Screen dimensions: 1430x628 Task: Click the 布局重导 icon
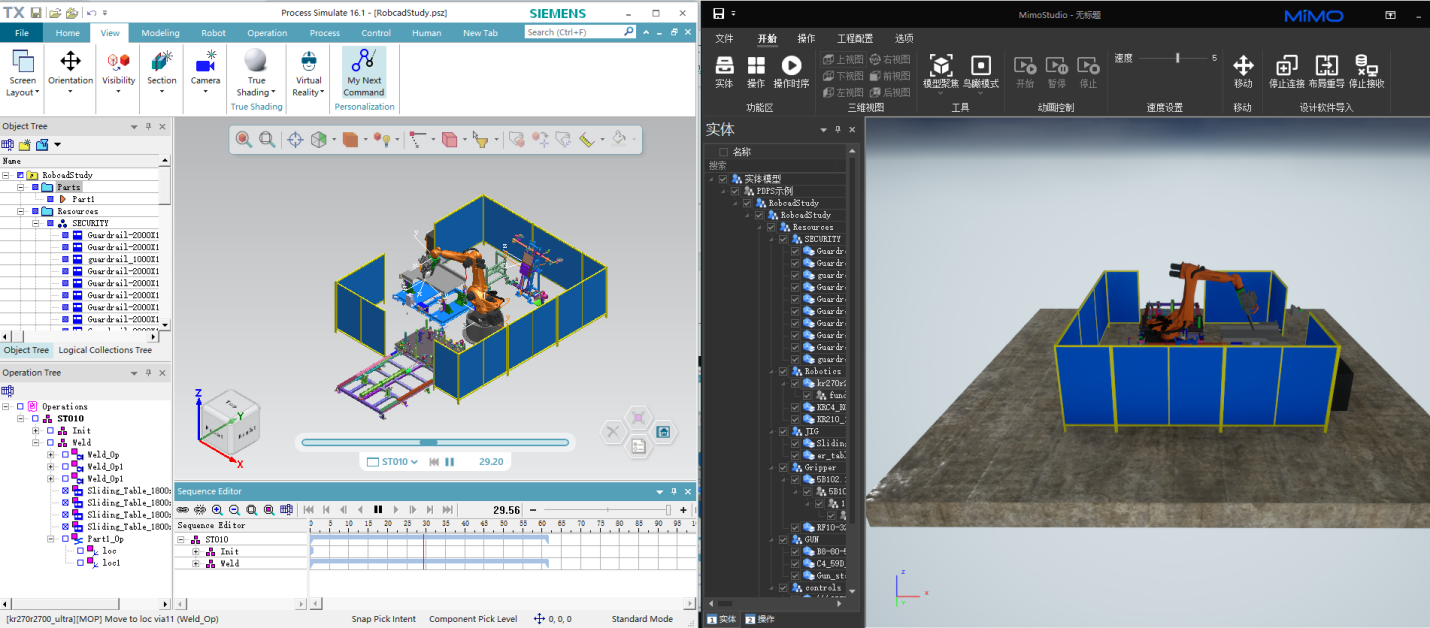pos(1326,66)
